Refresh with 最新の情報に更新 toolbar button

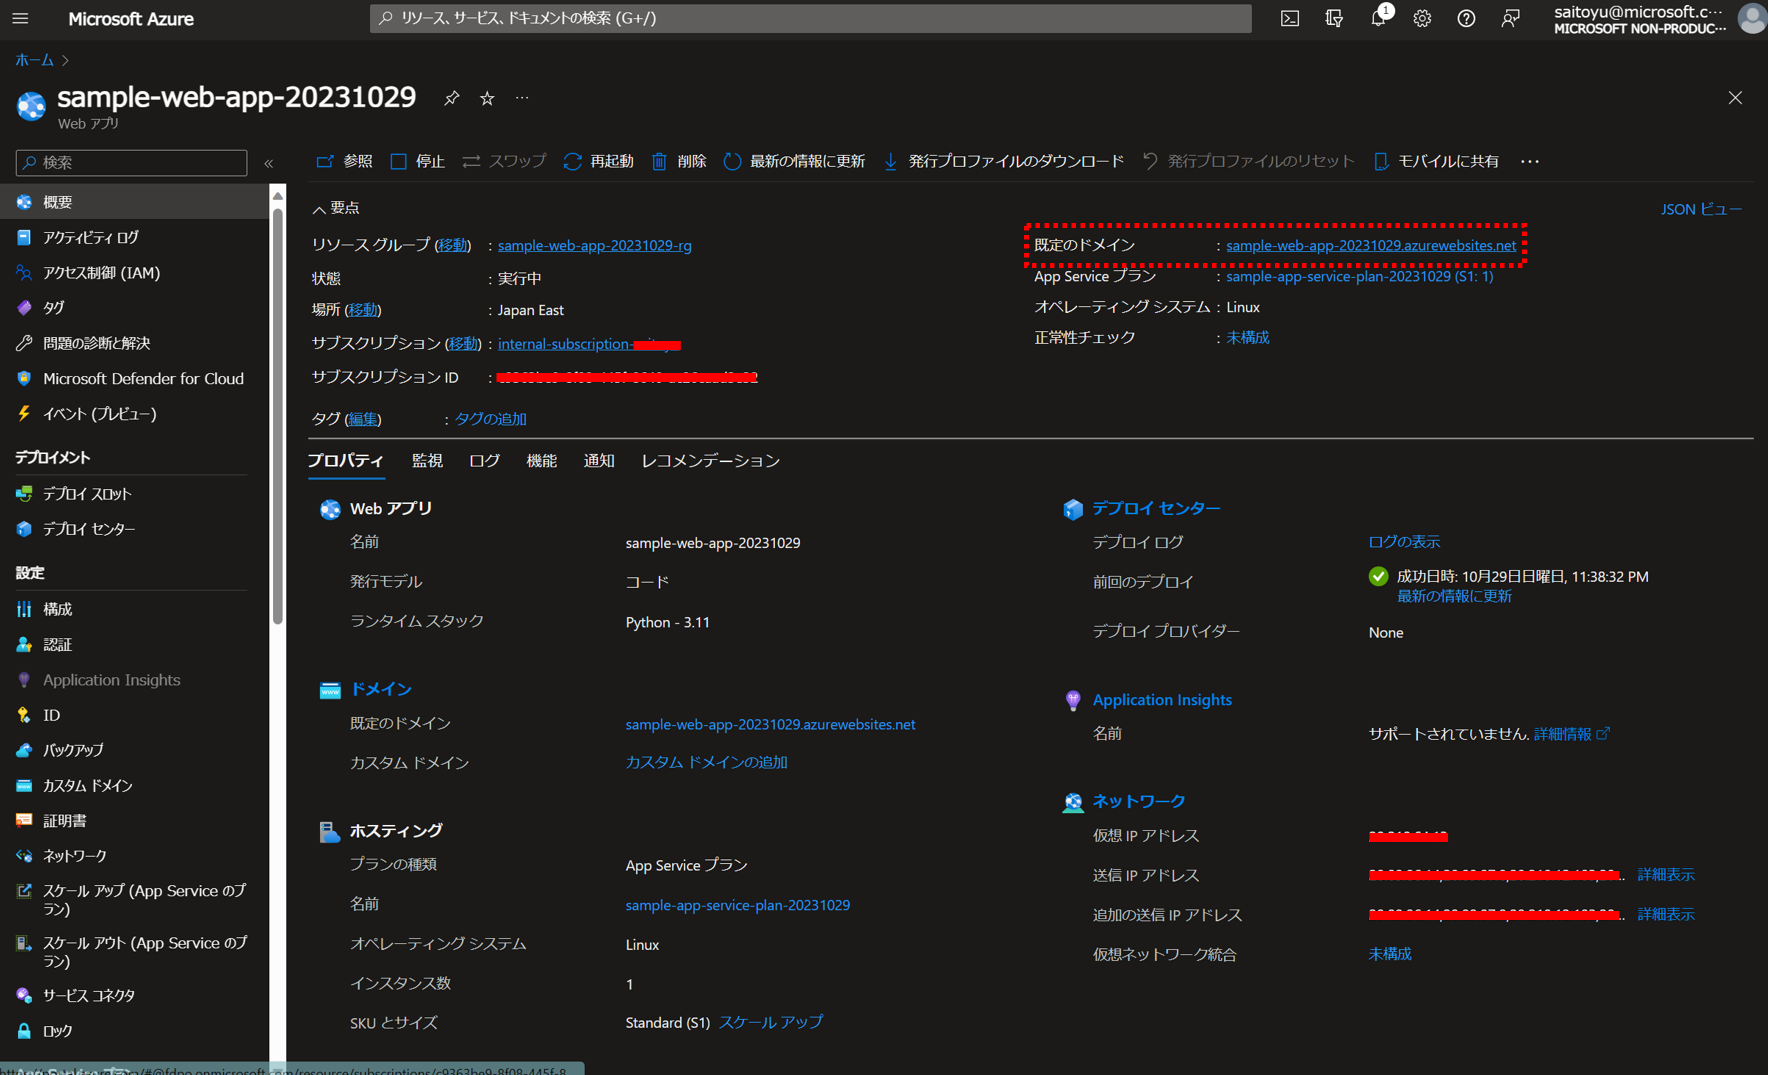click(x=795, y=161)
